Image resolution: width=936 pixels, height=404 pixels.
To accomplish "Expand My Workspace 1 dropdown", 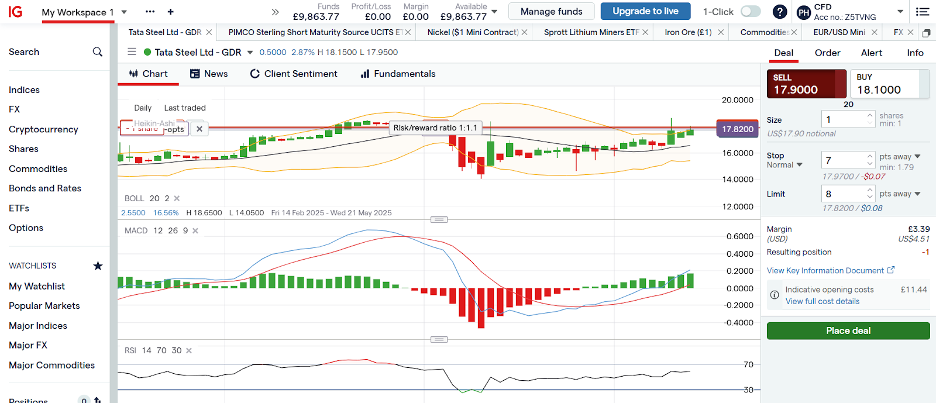I will tap(124, 12).
